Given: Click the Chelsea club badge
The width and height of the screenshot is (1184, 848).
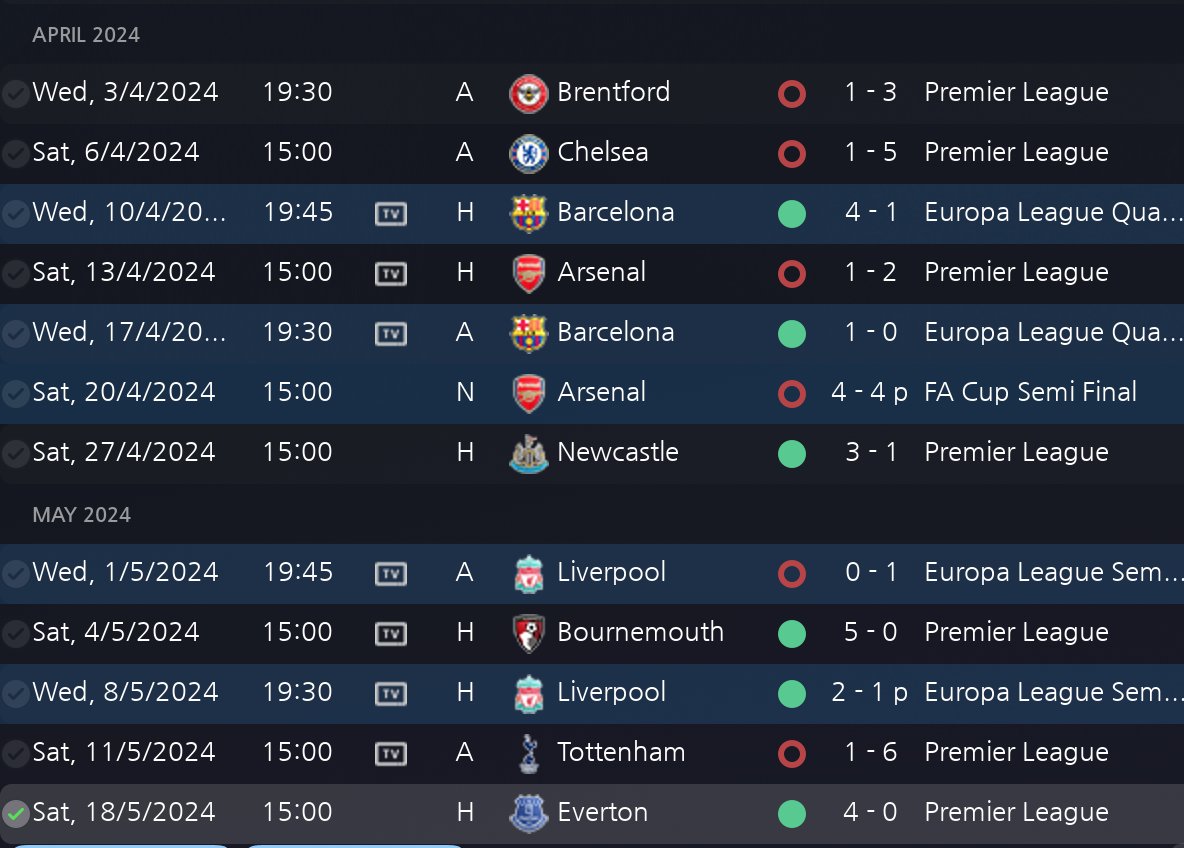Looking at the screenshot, I should [528, 153].
